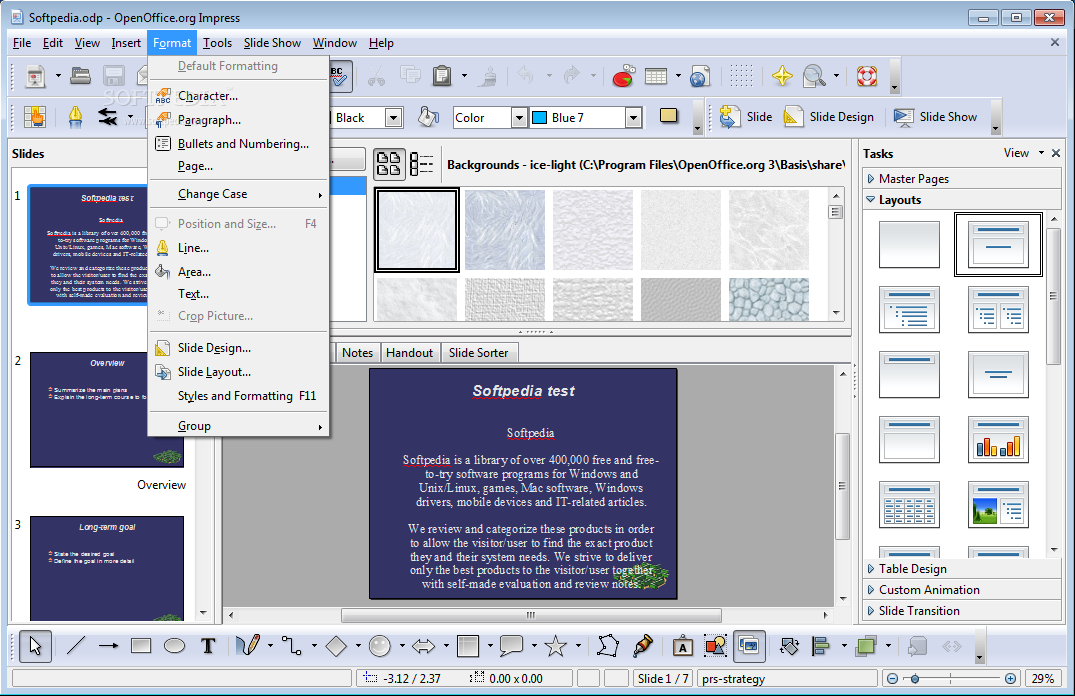Open the Tools menu

pyautogui.click(x=217, y=43)
